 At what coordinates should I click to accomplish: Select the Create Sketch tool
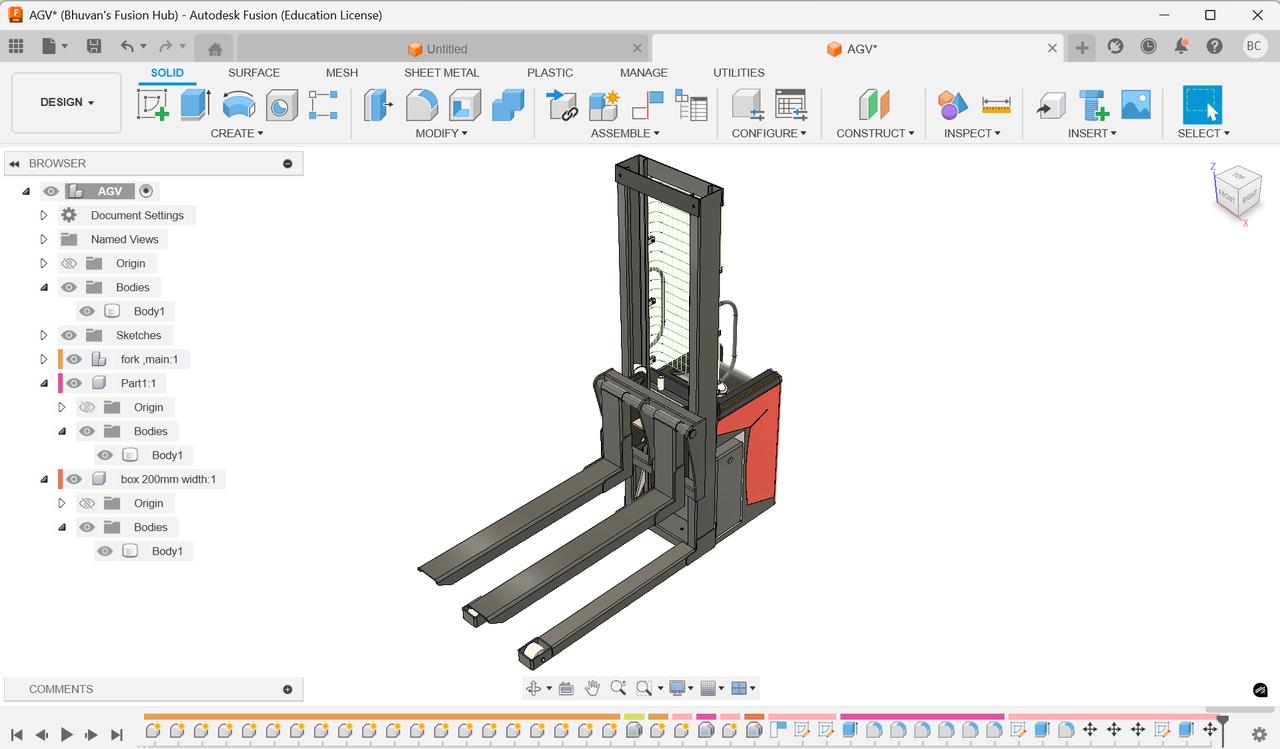[x=152, y=104]
